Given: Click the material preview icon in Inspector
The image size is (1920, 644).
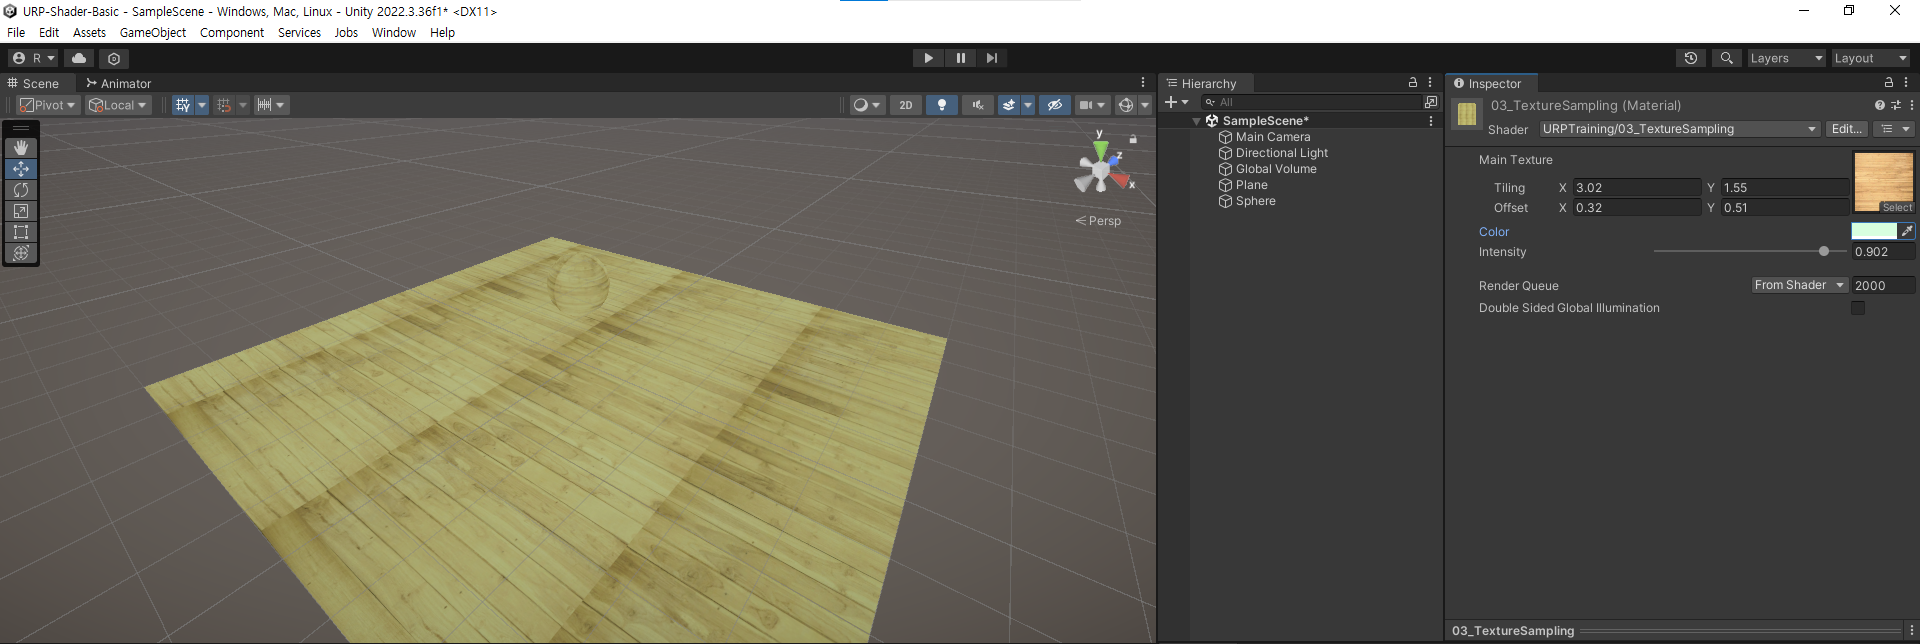Looking at the screenshot, I should pos(1467,115).
